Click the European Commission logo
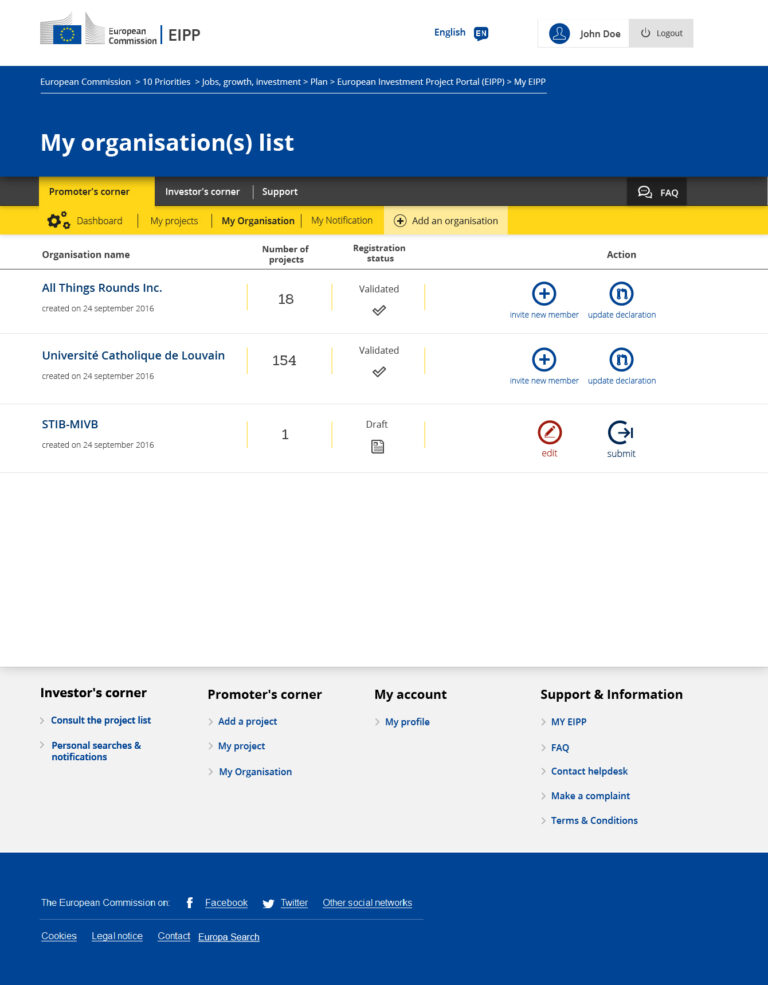The image size is (768, 985). pyautogui.click(x=99, y=30)
